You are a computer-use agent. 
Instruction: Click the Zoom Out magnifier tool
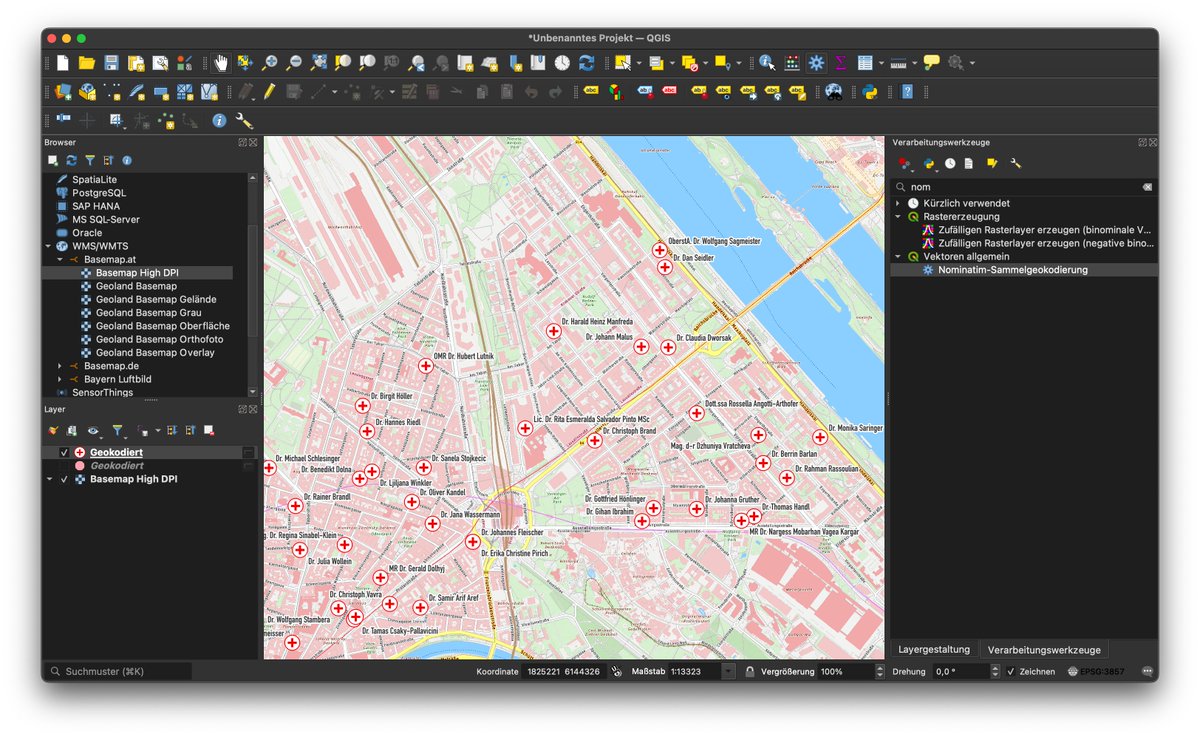click(x=293, y=63)
